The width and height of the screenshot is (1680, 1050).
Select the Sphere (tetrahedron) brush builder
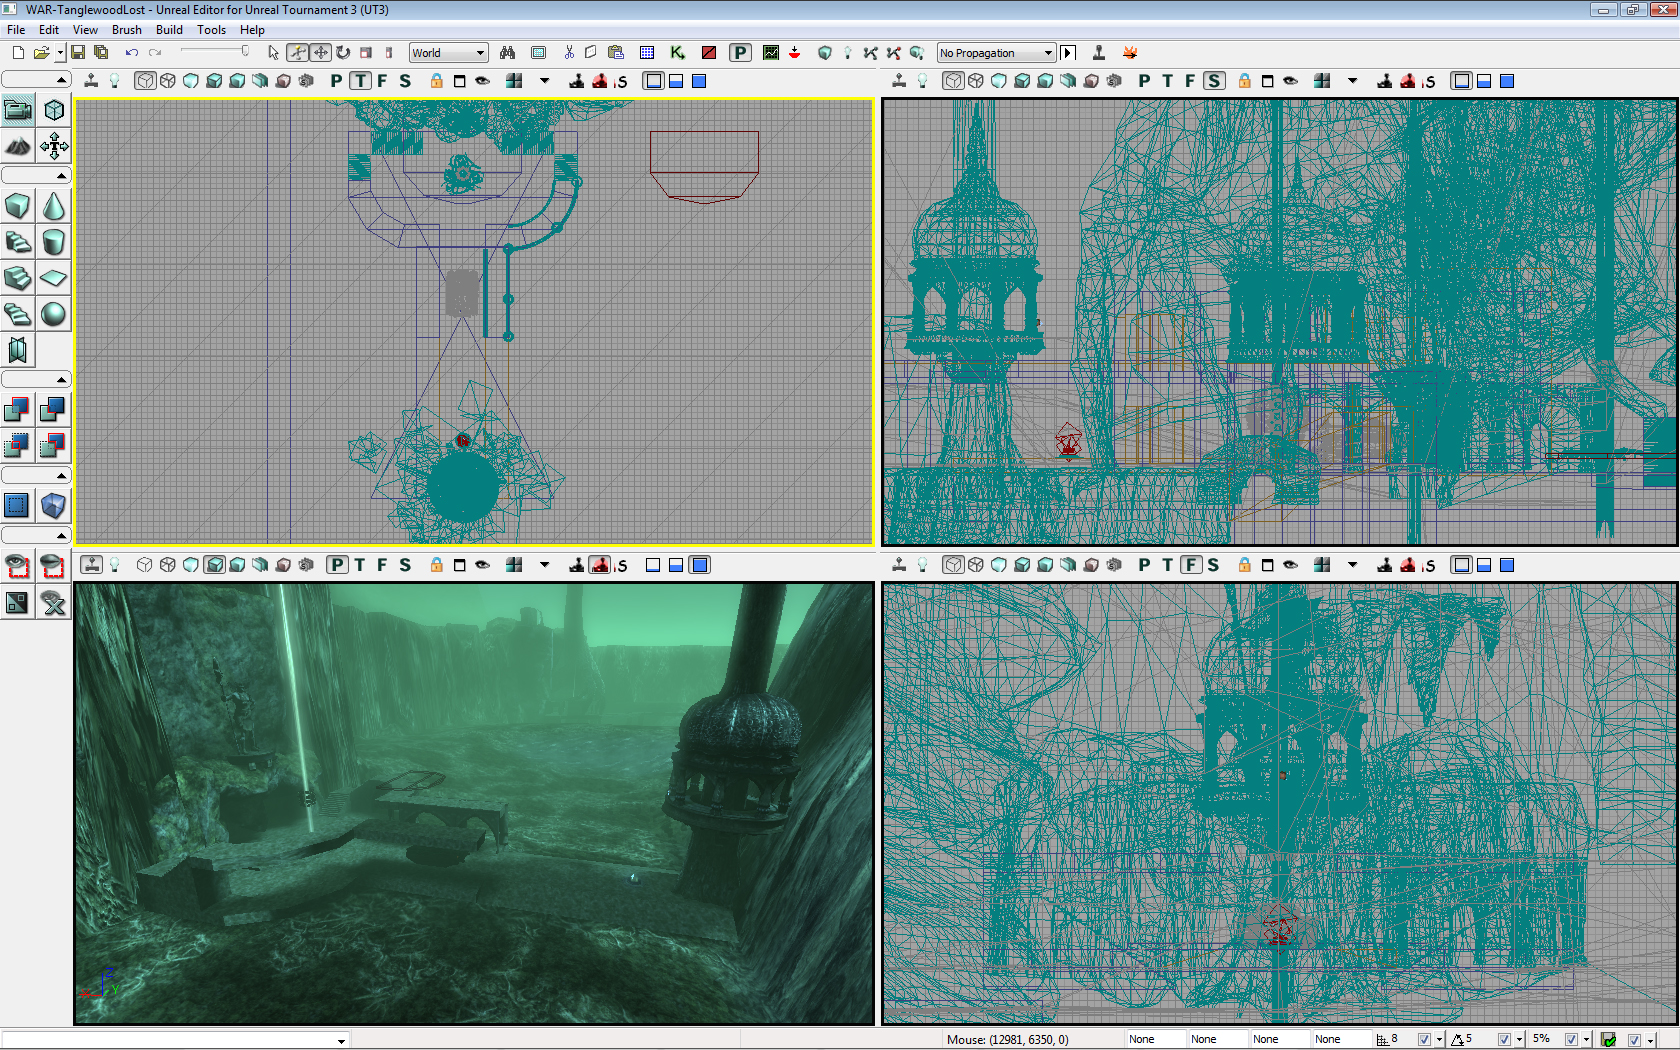[x=54, y=314]
